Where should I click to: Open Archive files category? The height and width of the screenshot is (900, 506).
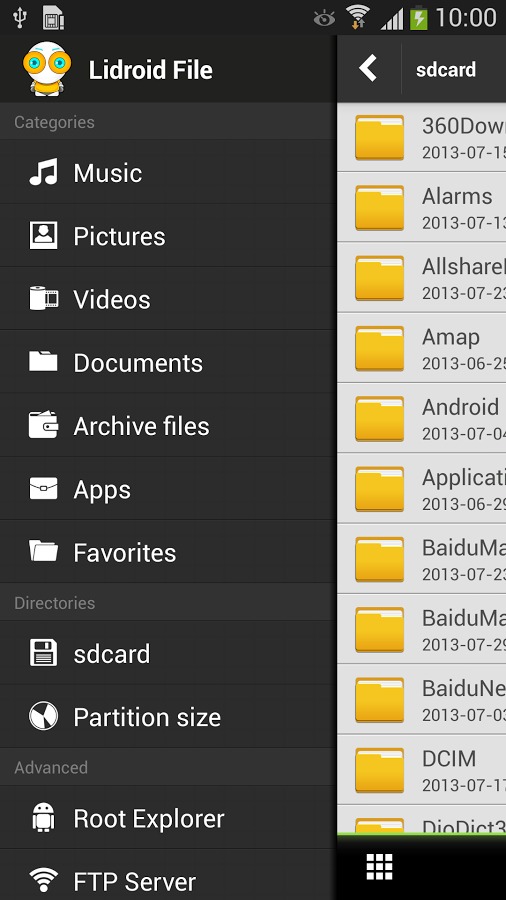pos(168,425)
